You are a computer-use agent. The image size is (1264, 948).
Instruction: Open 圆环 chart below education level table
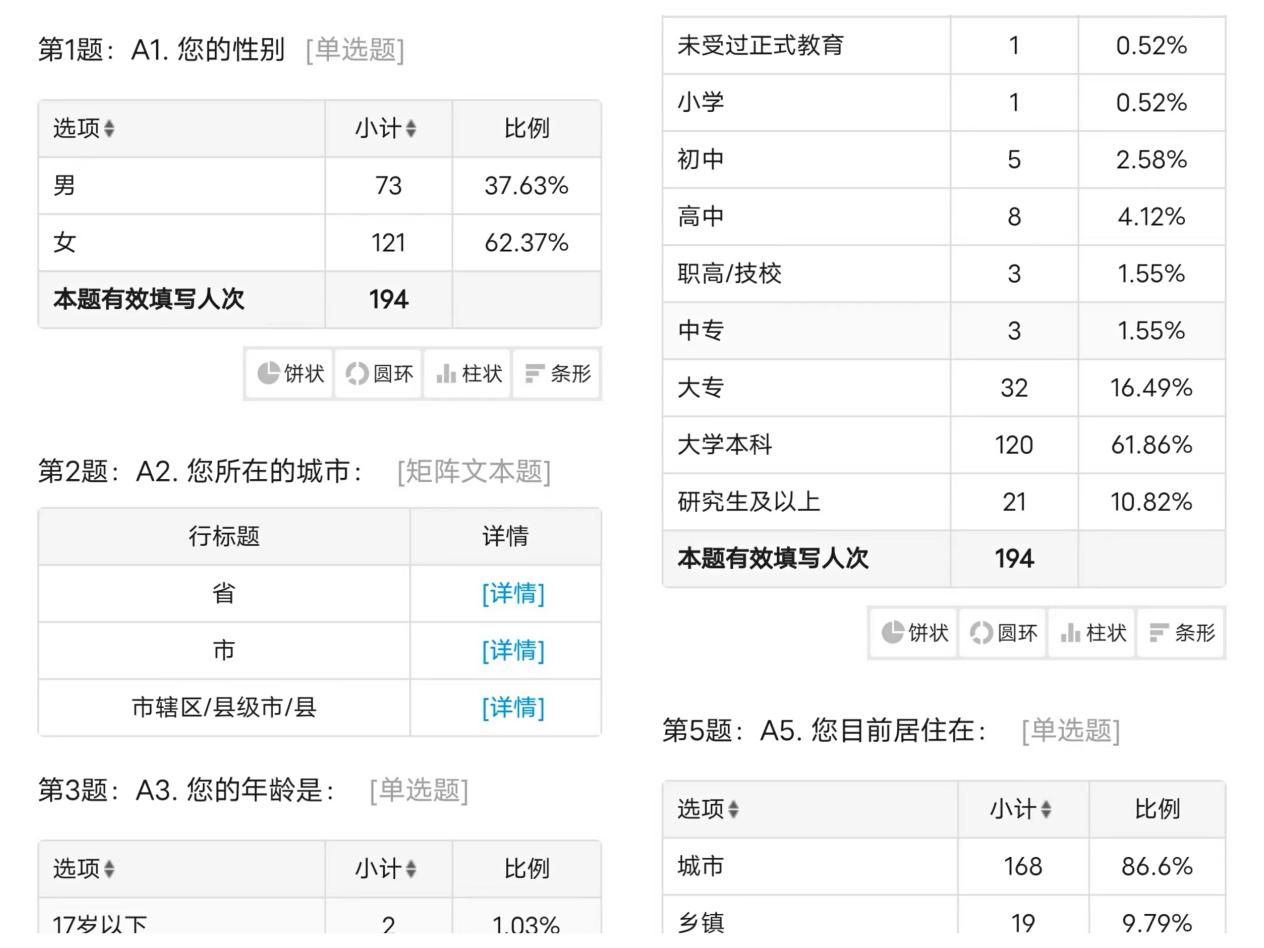point(1003,633)
